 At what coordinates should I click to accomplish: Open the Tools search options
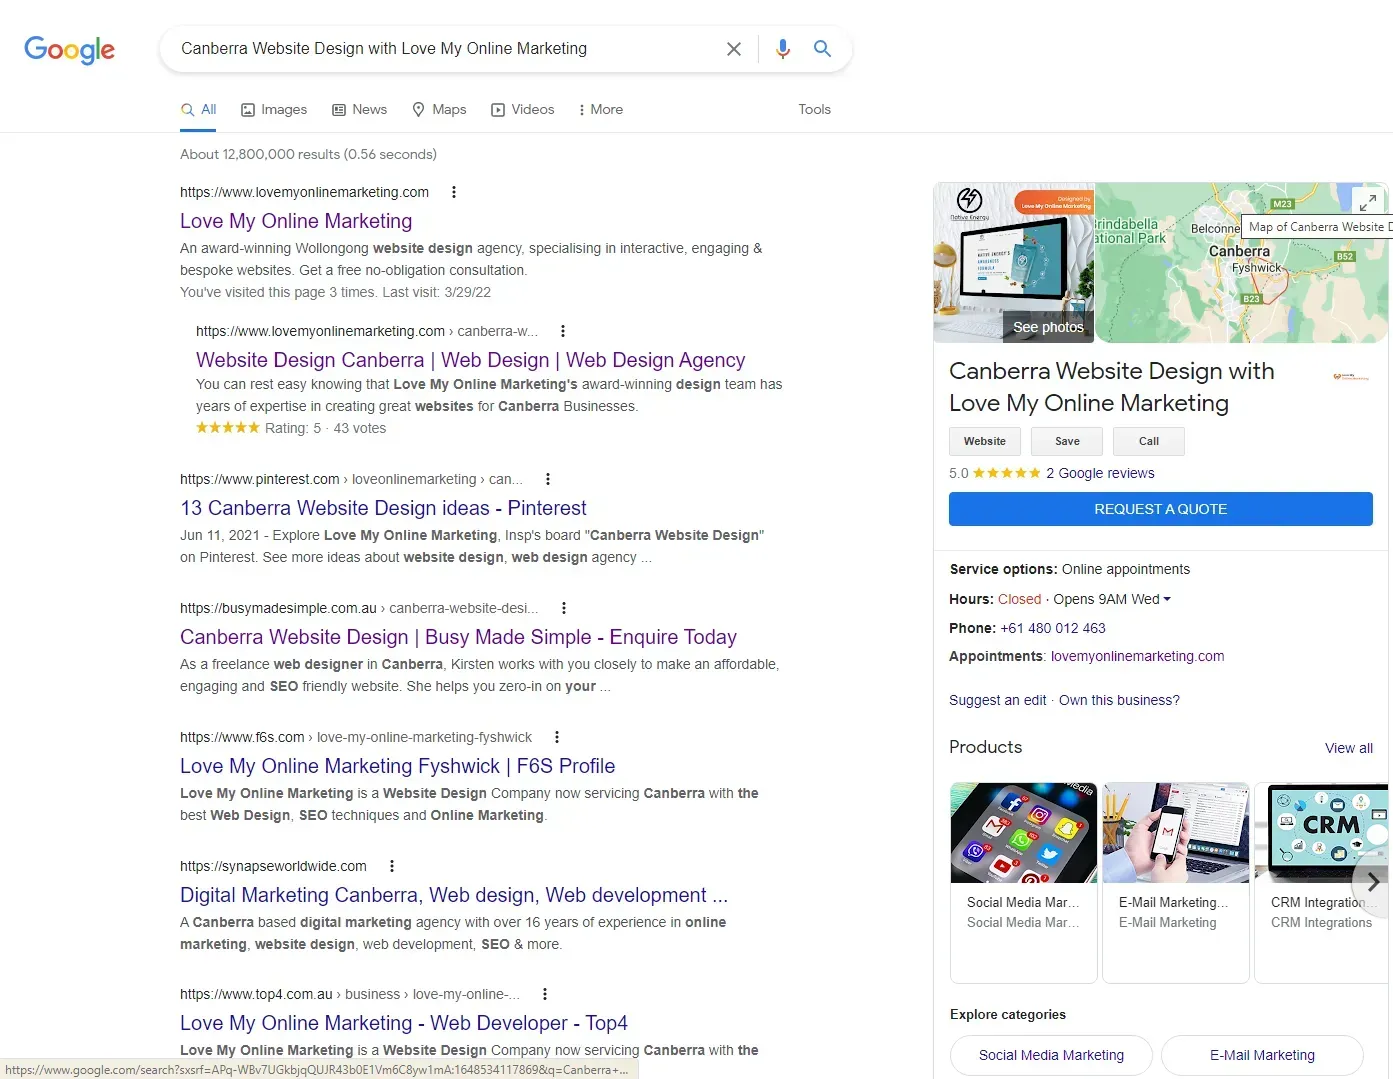(x=814, y=110)
